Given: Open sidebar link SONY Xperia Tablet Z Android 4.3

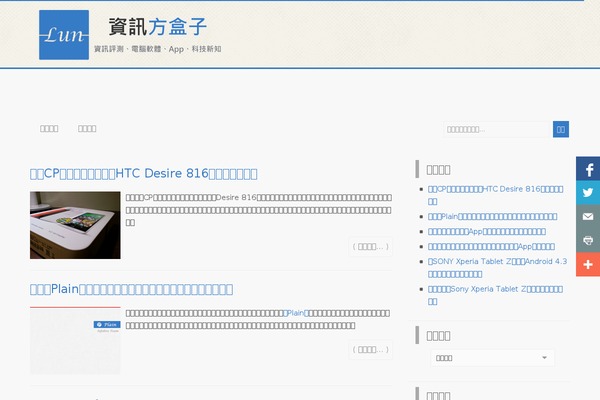Looking at the screenshot, I should [497, 268].
